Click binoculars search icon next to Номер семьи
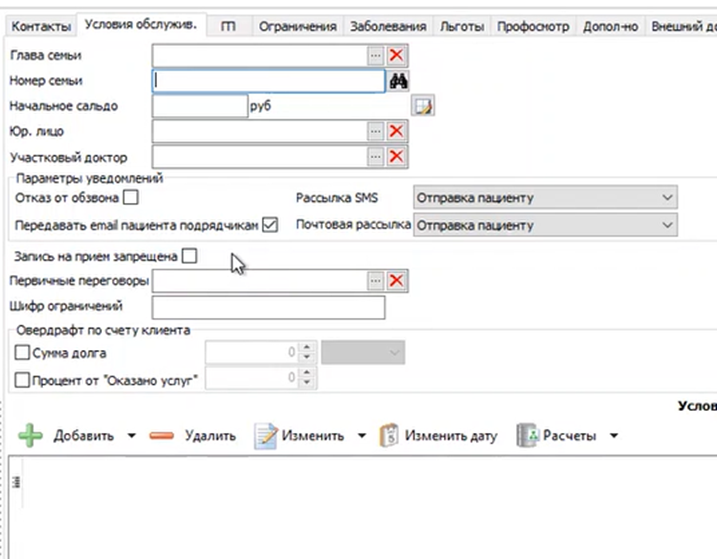This screenshot has width=717, height=559. click(x=398, y=81)
